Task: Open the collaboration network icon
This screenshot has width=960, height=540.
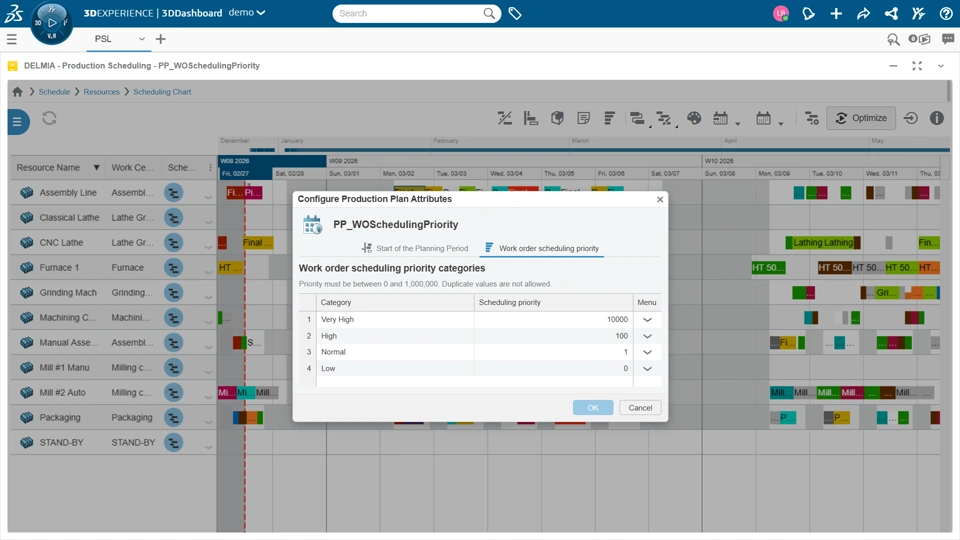Action: coord(891,13)
